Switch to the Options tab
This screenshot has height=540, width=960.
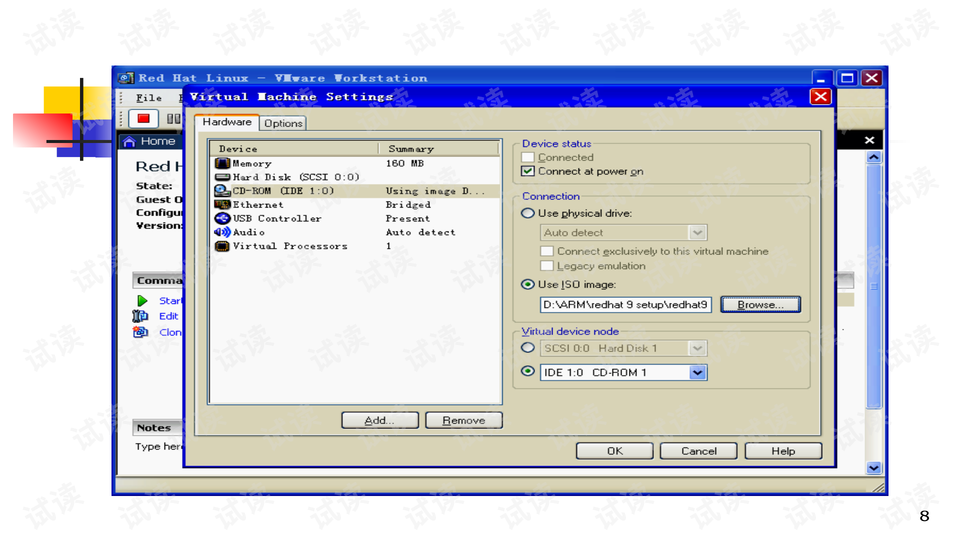point(283,123)
